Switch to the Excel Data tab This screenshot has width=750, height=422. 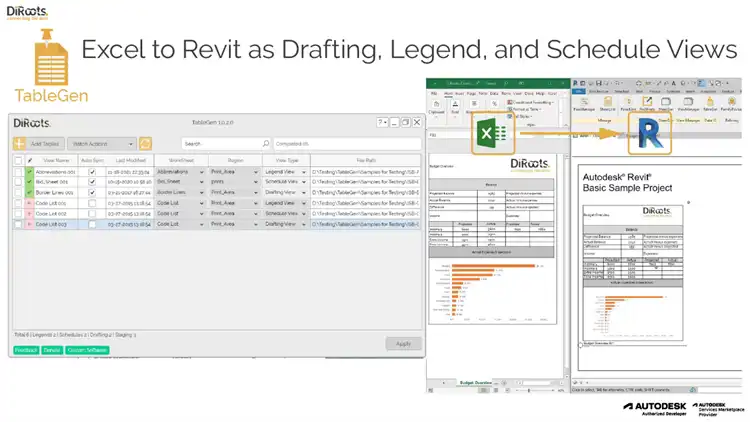(x=494, y=93)
